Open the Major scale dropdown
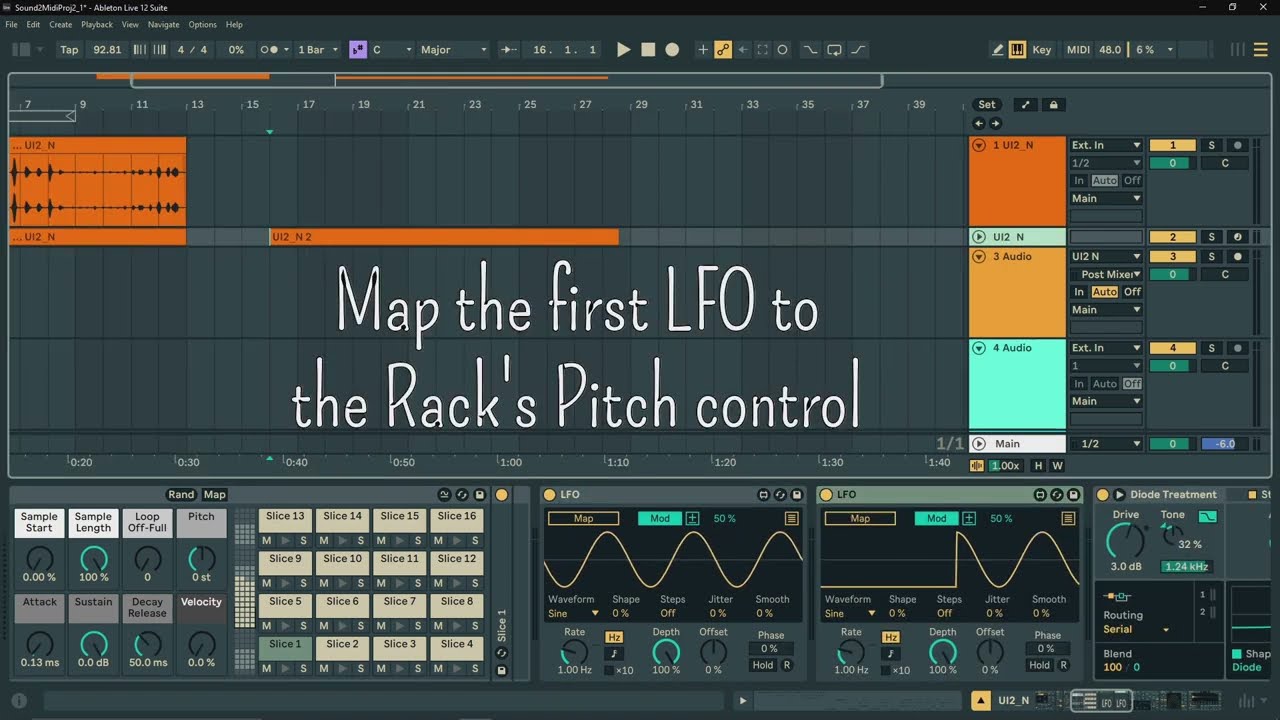The image size is (1280, 720). [454, 50]
